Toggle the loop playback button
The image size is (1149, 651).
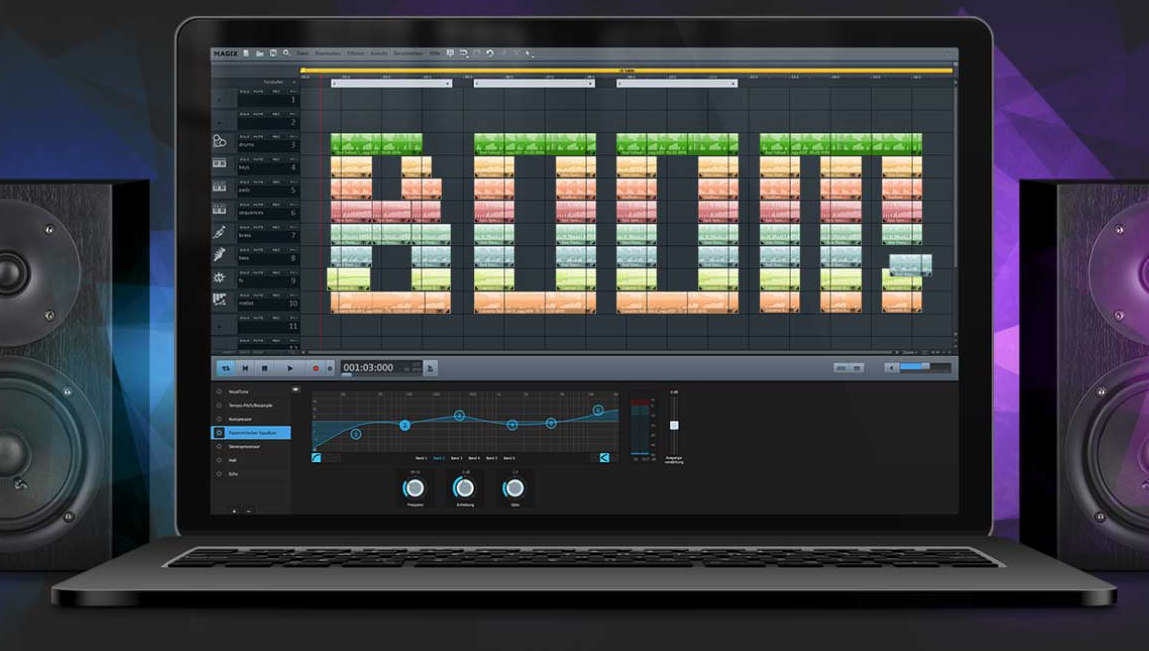pyautogui.click(x=226, y=368)
